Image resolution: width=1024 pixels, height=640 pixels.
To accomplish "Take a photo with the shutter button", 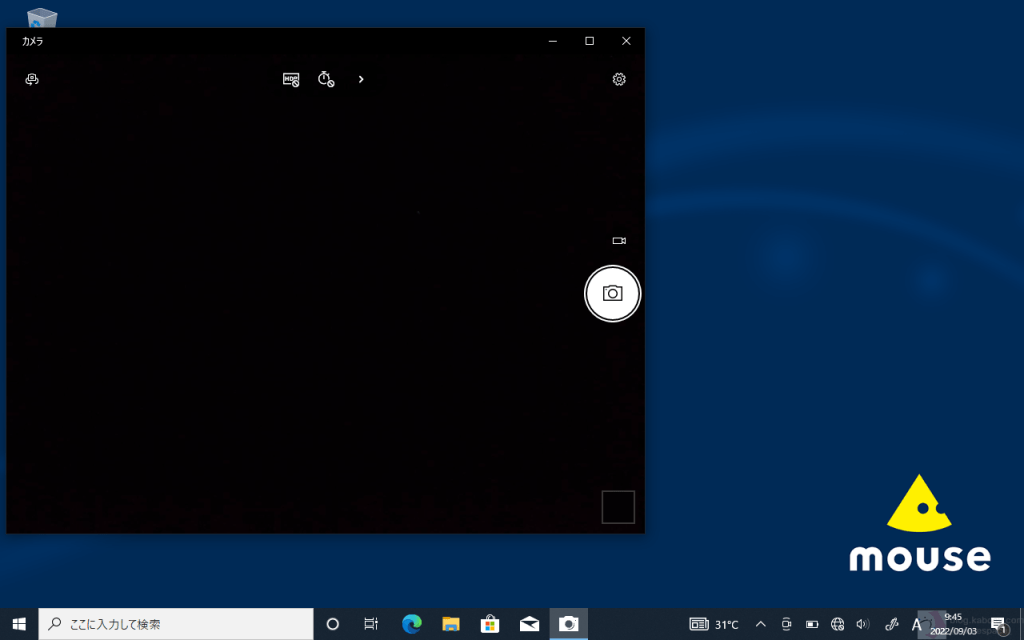I will pyautogui.click(x=612, y=294).
